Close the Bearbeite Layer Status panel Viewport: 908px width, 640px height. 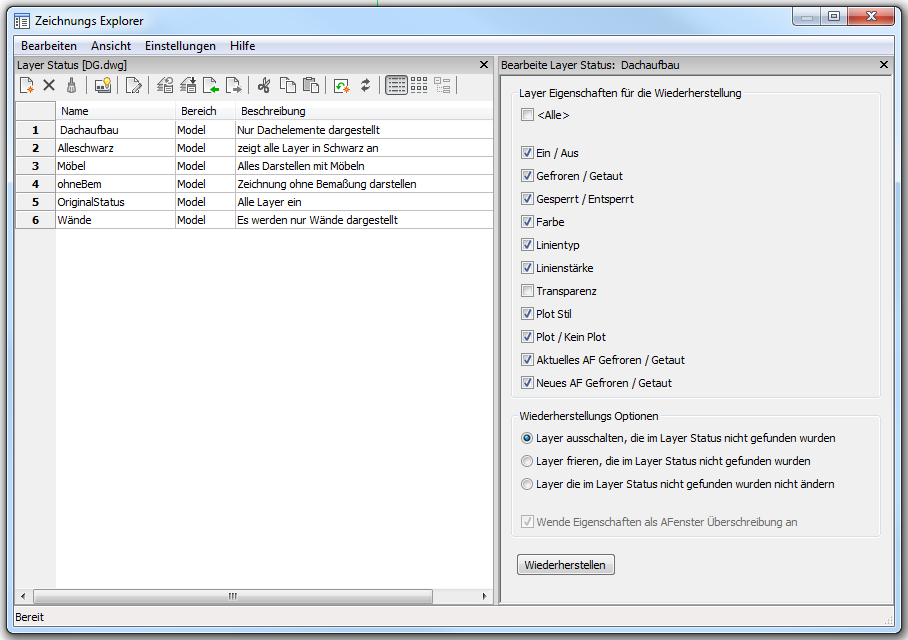point(883,65)
